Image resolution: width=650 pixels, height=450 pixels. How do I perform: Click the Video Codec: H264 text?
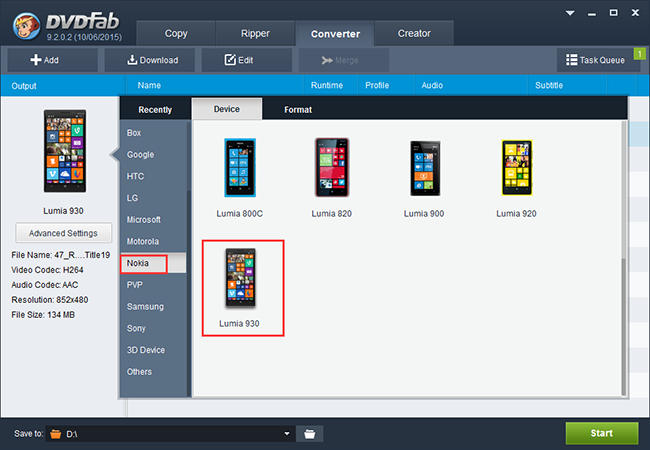[47, 270]
